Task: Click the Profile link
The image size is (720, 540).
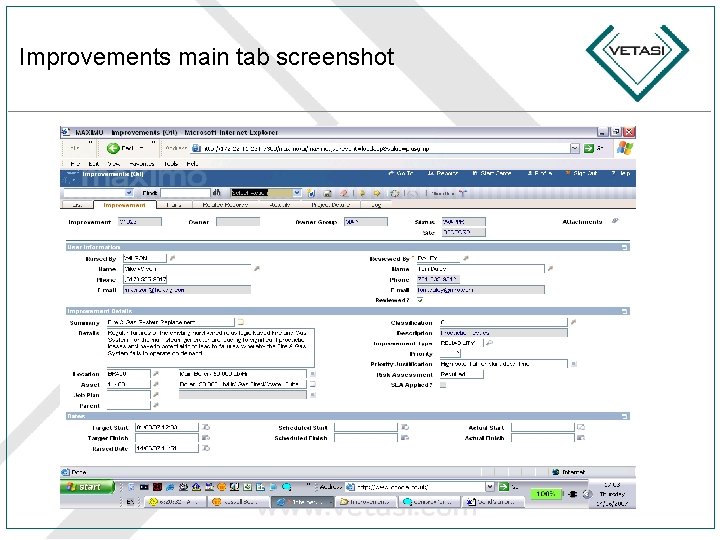Action: point(540,174)
